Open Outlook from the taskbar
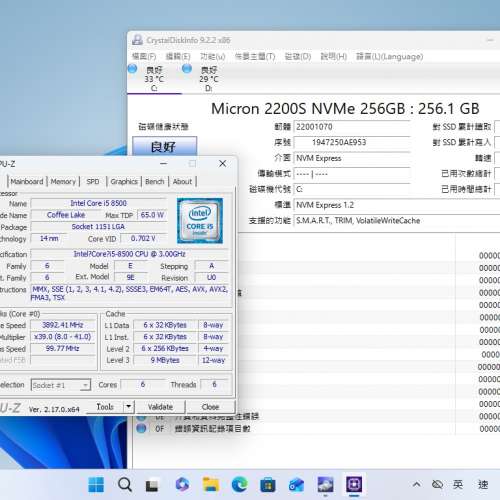 point(296,485)
